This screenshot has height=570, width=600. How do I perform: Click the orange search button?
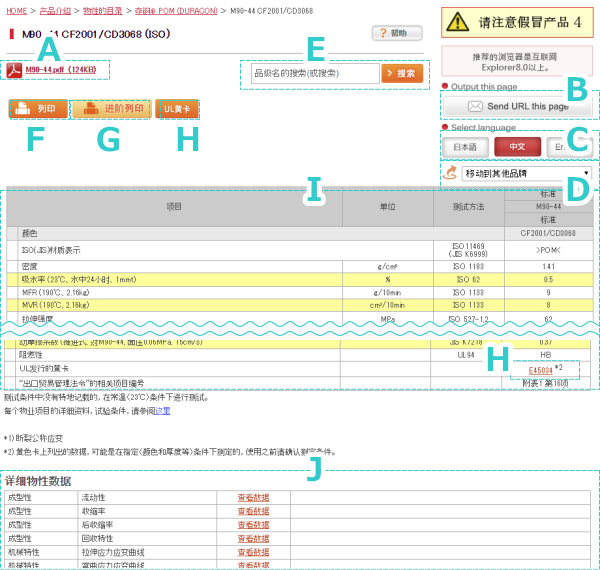click(402, 73)
